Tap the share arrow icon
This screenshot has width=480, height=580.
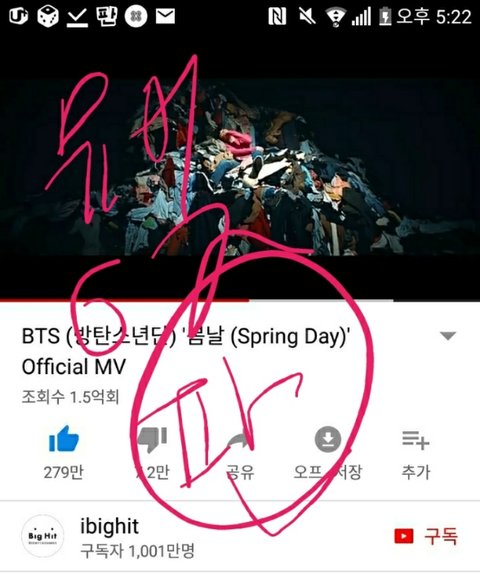(240, 441)
